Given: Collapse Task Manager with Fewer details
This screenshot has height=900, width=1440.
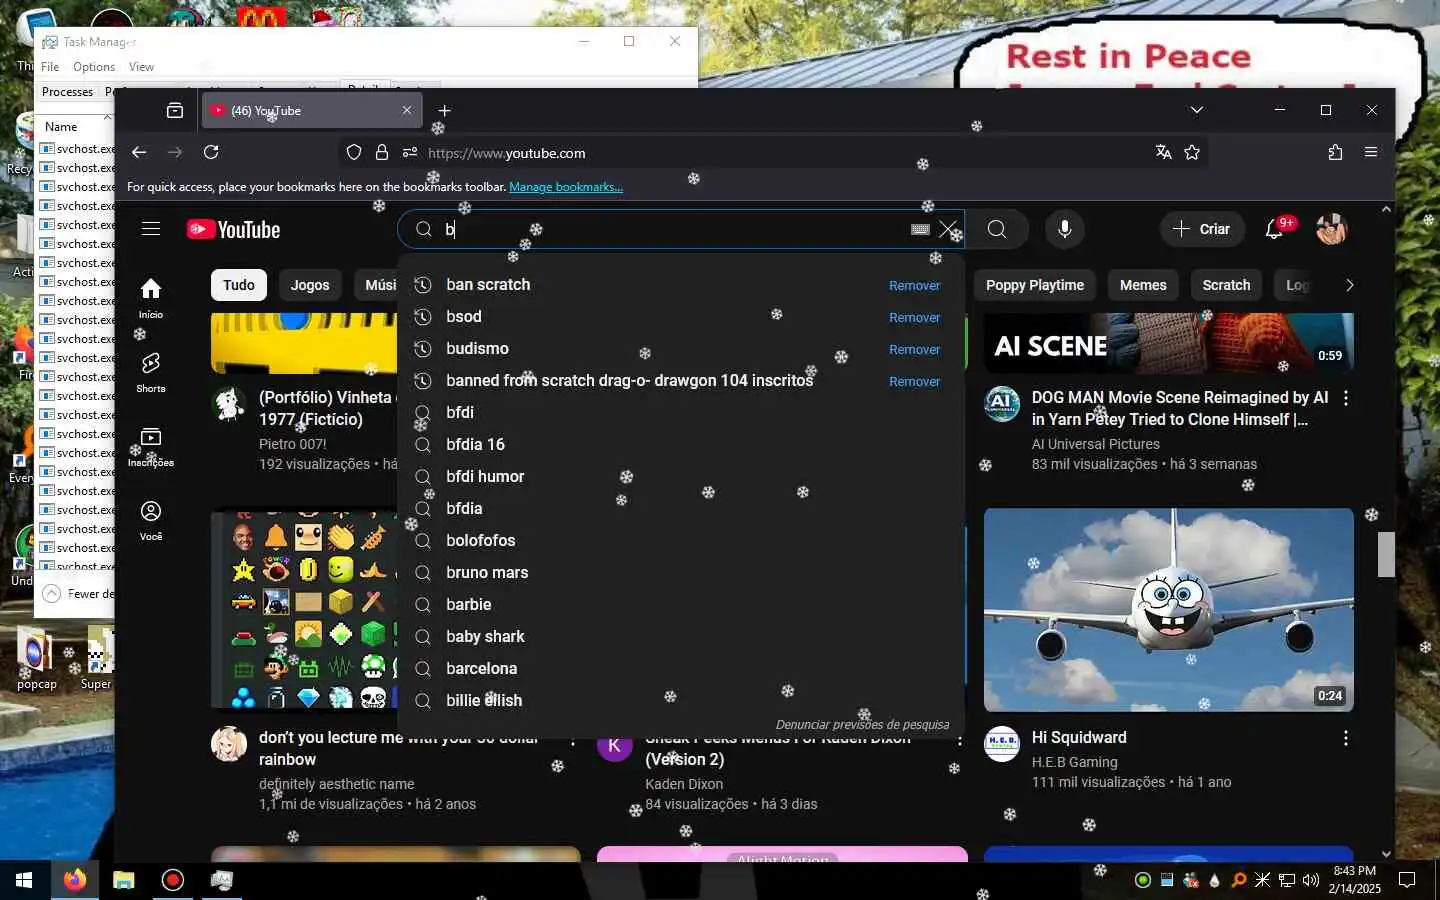Looking at the screenshot, I should pos(80,594).
